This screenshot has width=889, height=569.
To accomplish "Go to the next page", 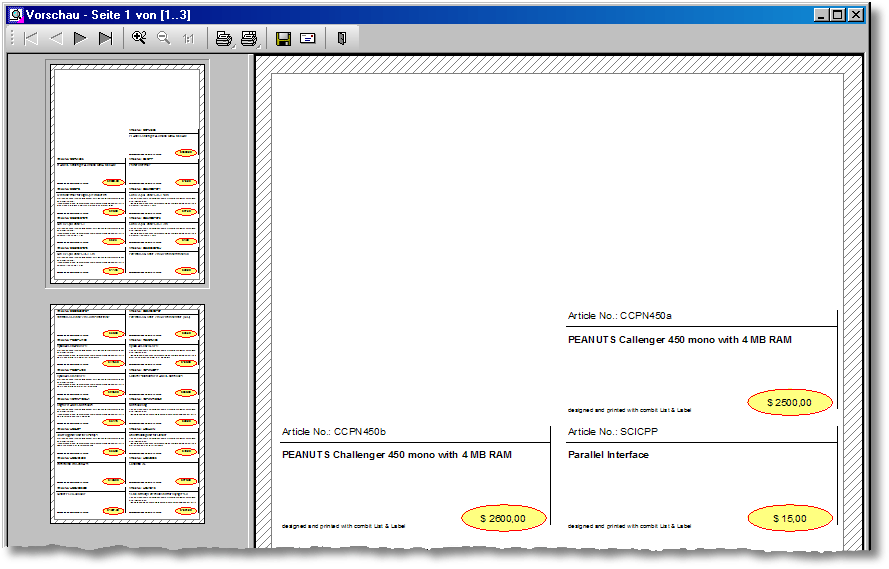I will 81,39.
